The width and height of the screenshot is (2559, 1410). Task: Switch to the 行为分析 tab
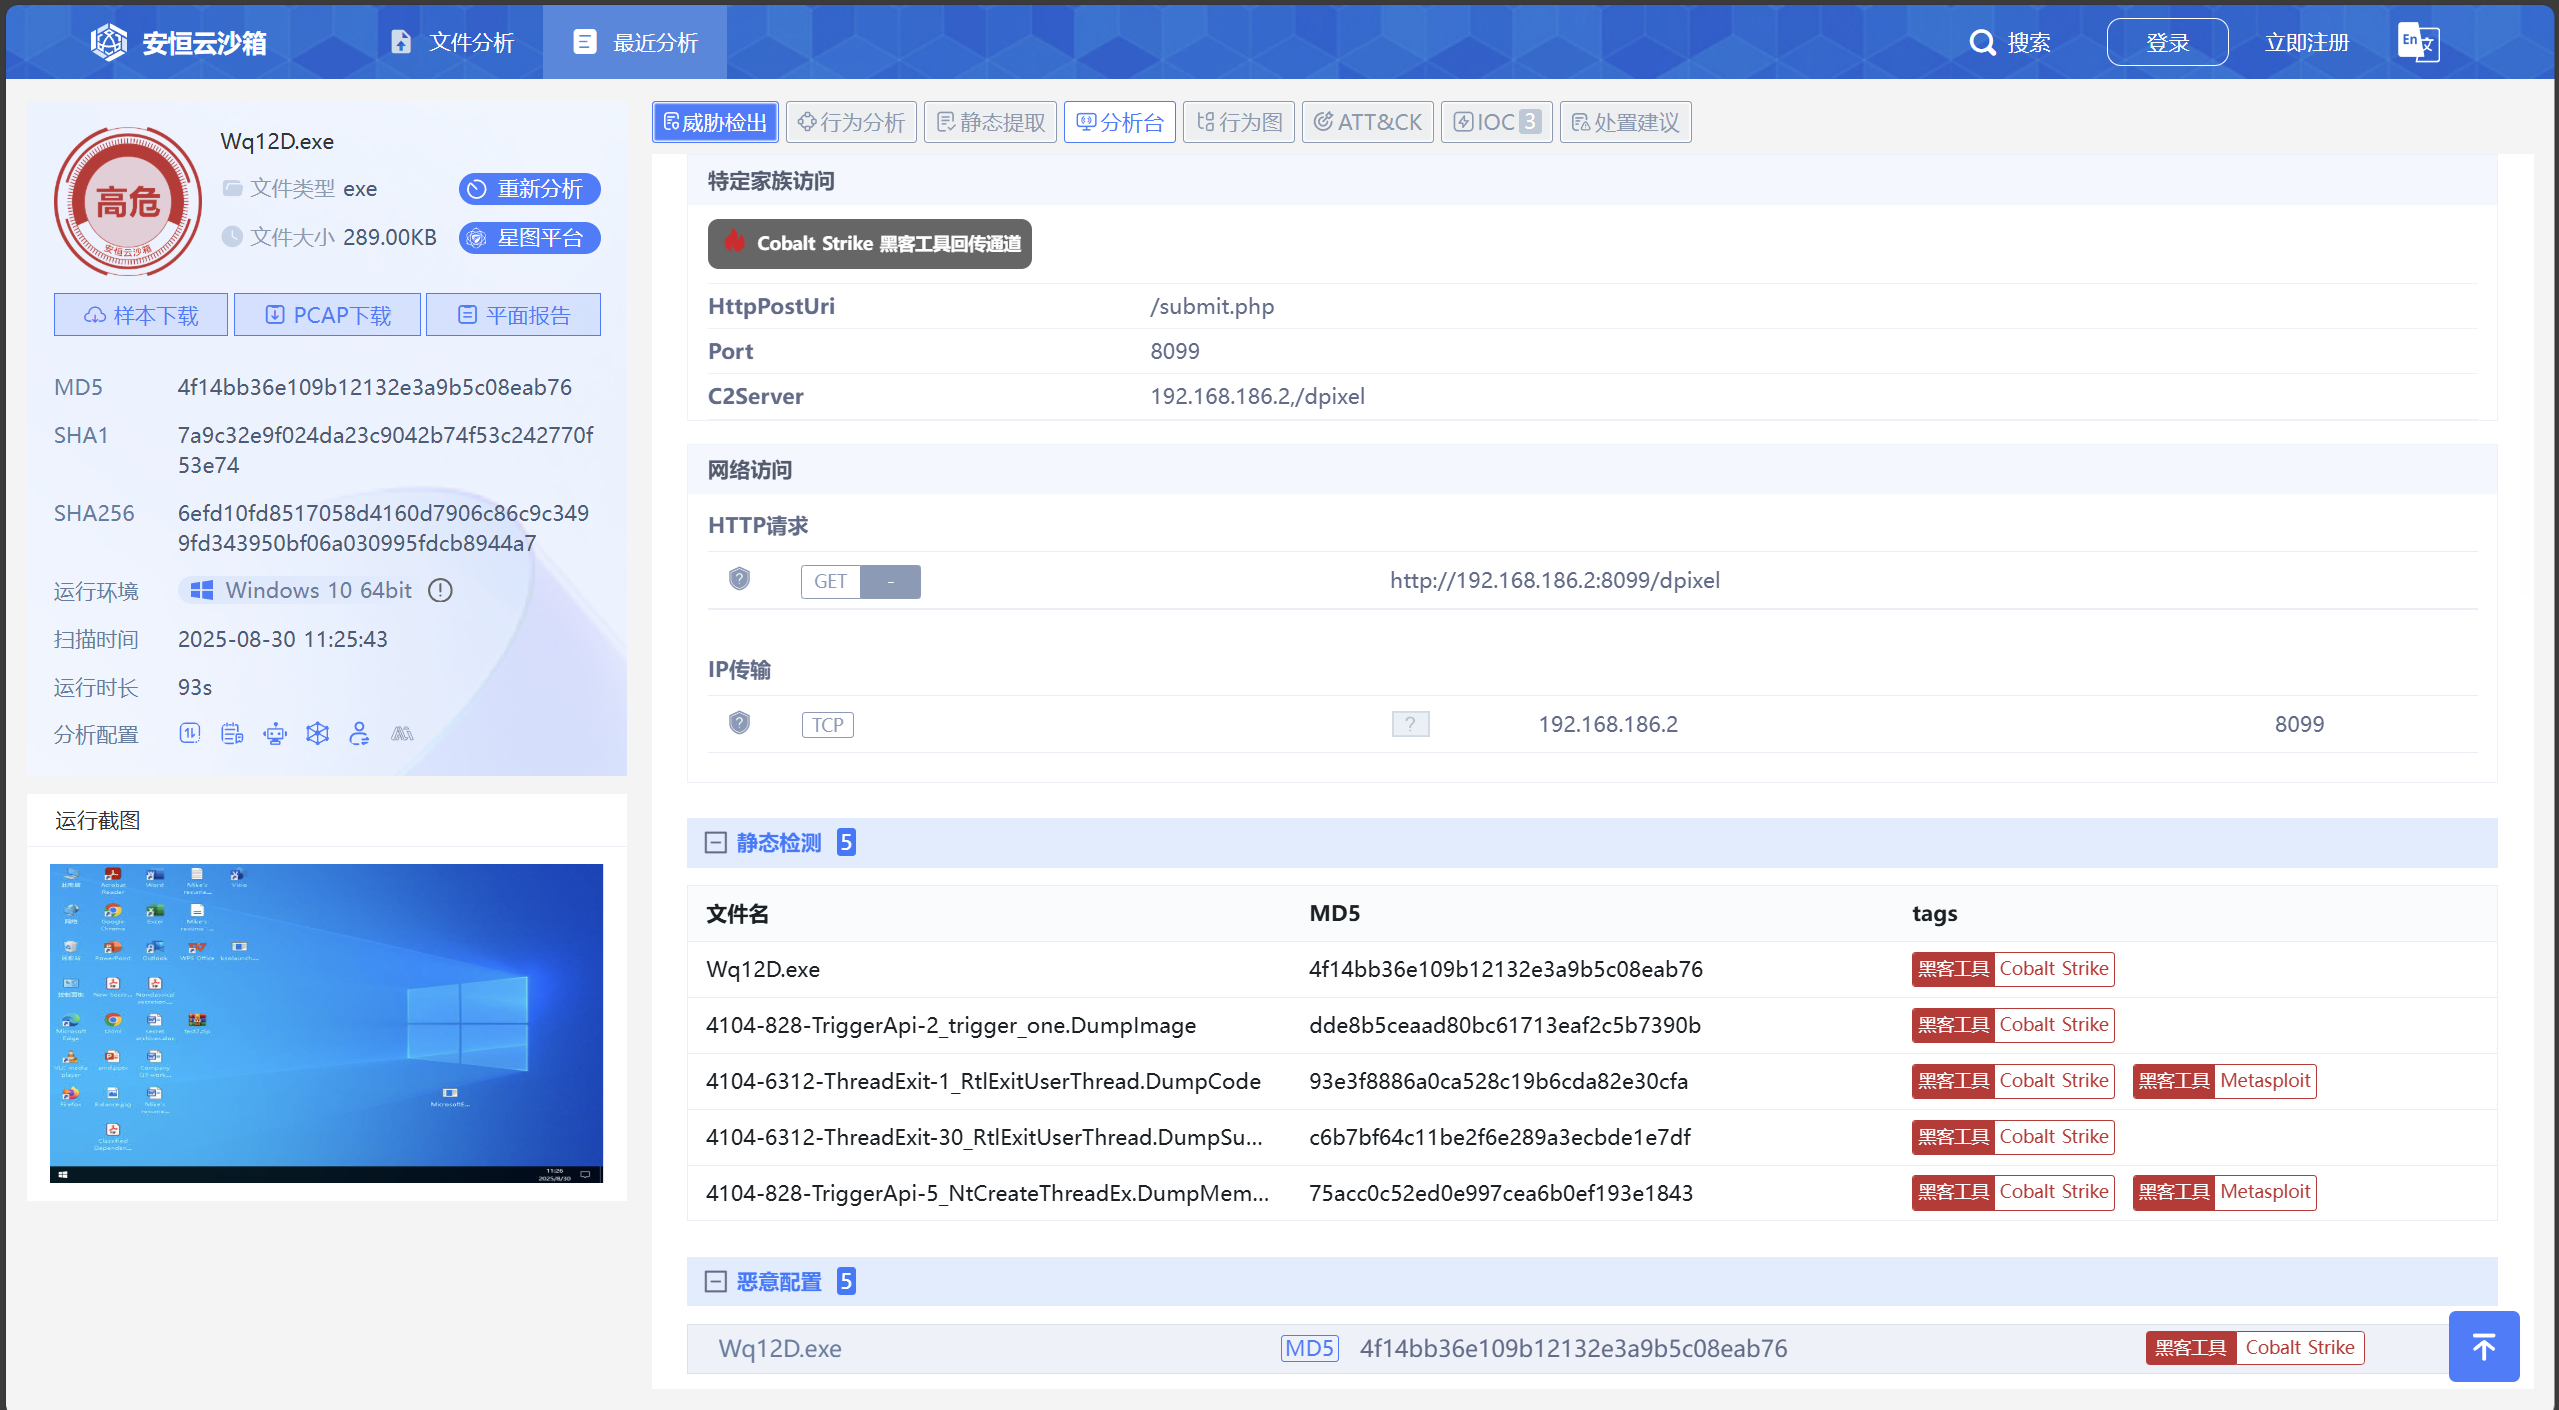(851, 122)
